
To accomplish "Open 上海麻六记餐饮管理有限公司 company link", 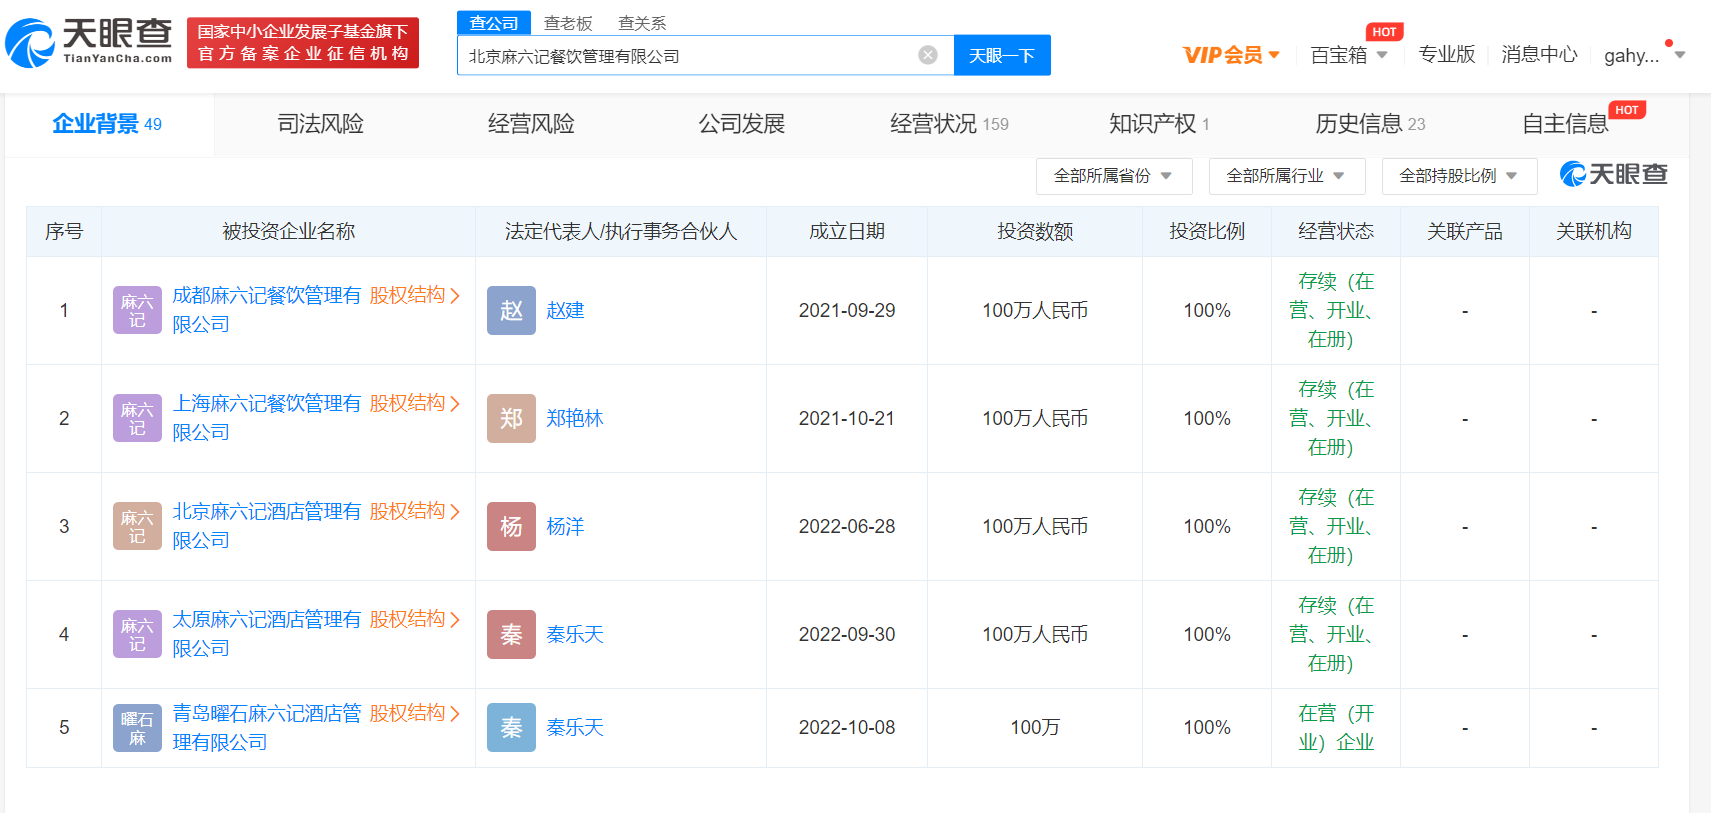I will [266, 404].
